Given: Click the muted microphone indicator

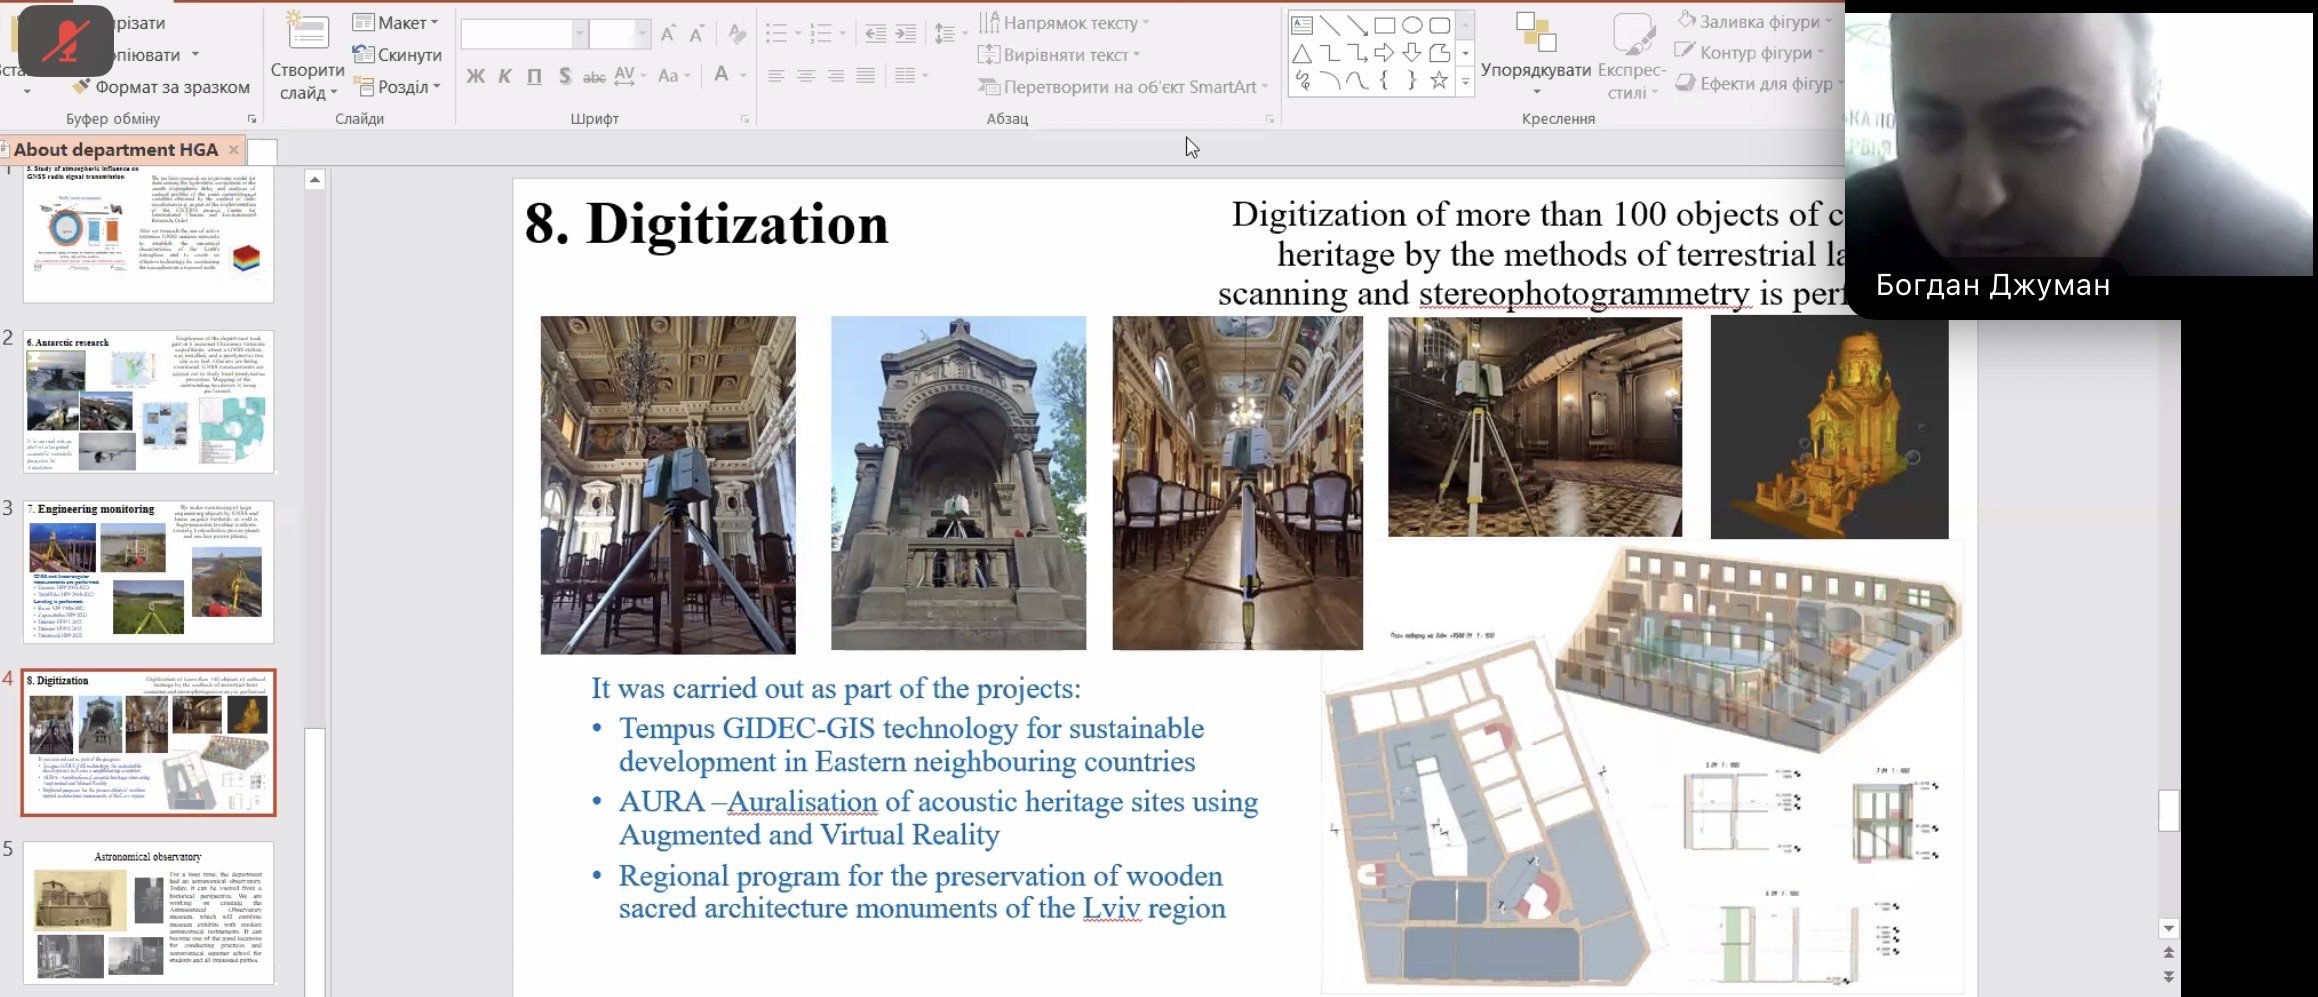Looking at the screenshot, I should click(x=65, y=40).
